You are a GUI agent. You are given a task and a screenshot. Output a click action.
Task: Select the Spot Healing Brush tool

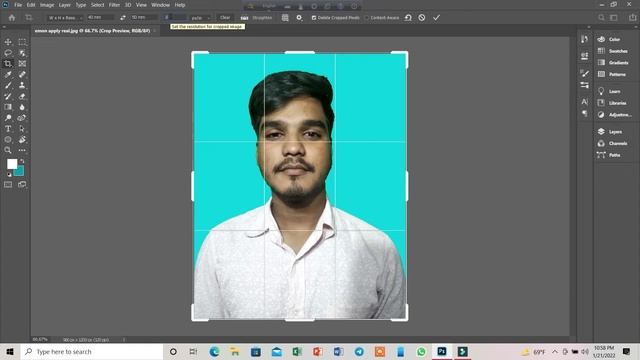[x=22, y=74]
